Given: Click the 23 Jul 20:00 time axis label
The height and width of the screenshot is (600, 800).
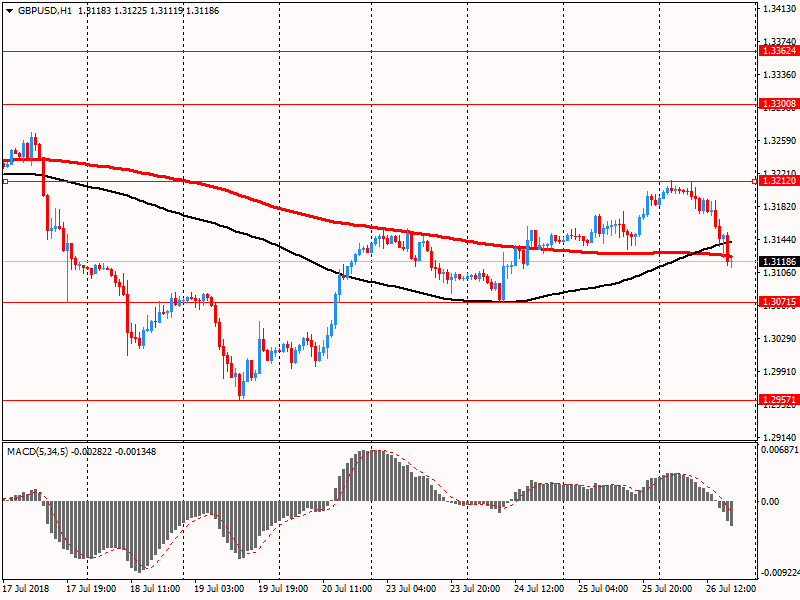Looking at the screenshot, I should (475, 588).
